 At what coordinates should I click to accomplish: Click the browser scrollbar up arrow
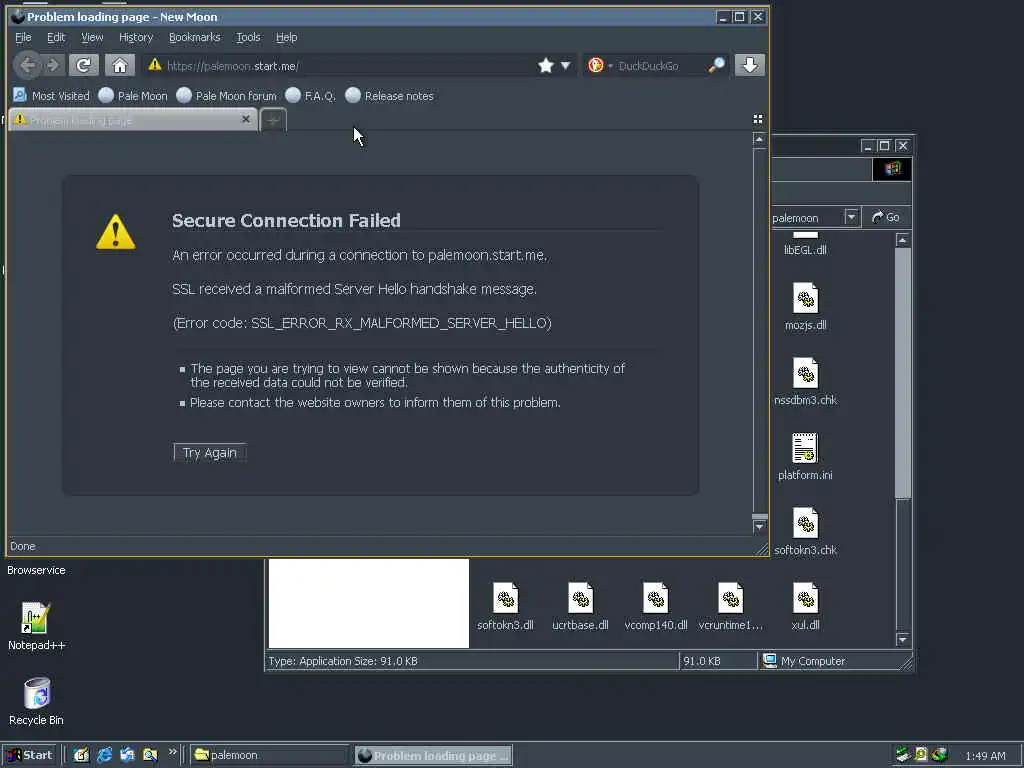(x=759, y=139)
